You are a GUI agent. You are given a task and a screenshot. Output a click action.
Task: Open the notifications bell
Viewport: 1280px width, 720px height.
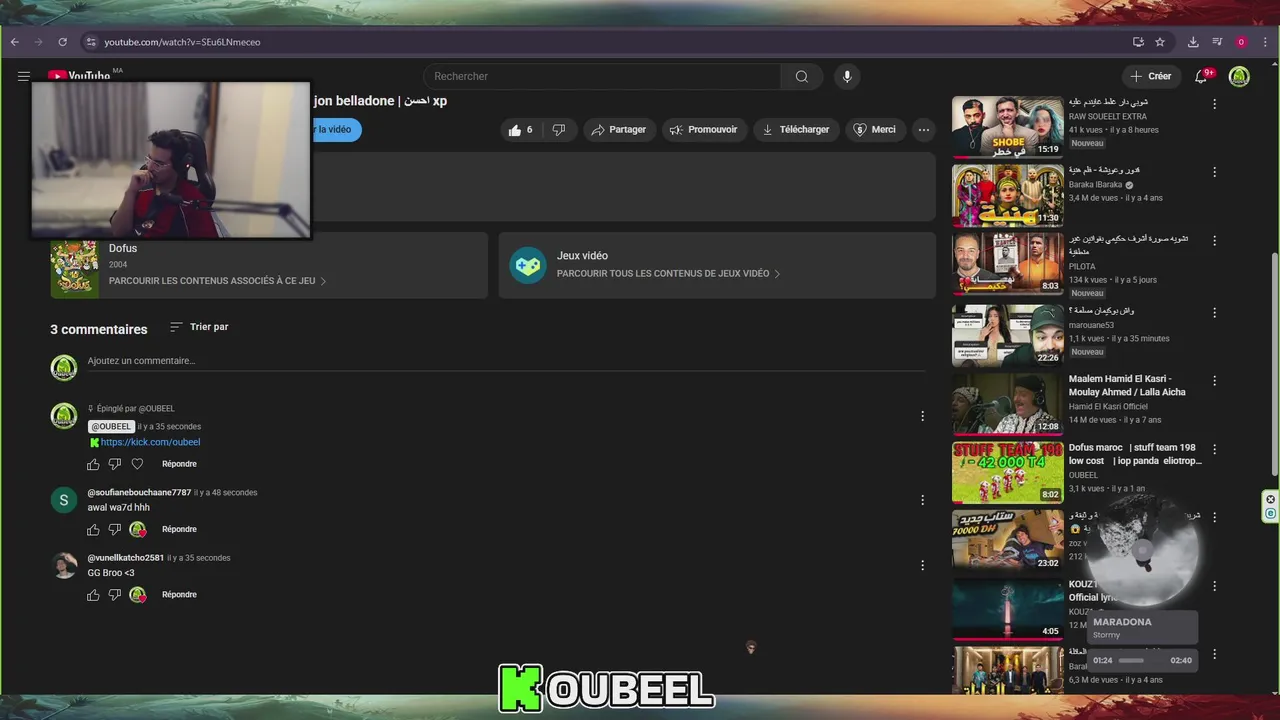(1202, 76)
